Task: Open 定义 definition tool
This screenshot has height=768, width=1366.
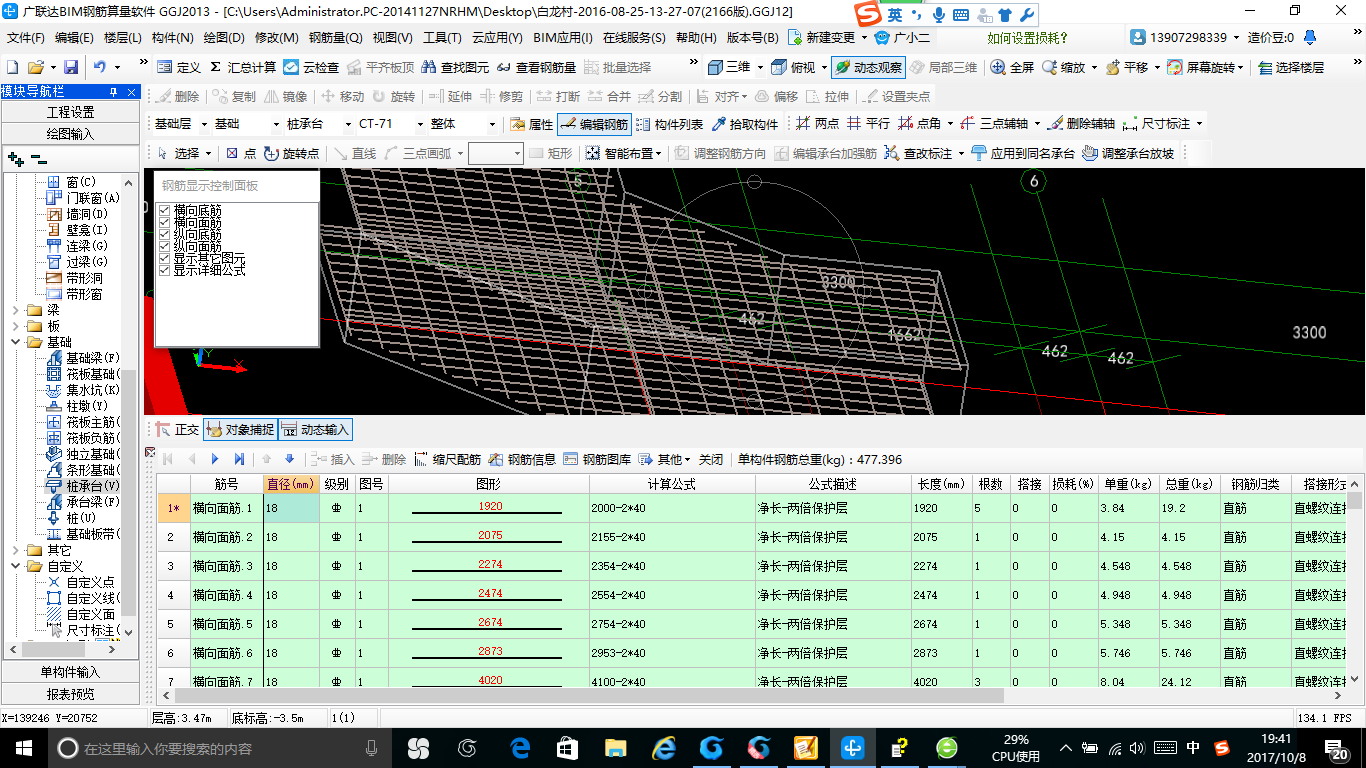Action: pyautogui.click(x=179, y=67)
